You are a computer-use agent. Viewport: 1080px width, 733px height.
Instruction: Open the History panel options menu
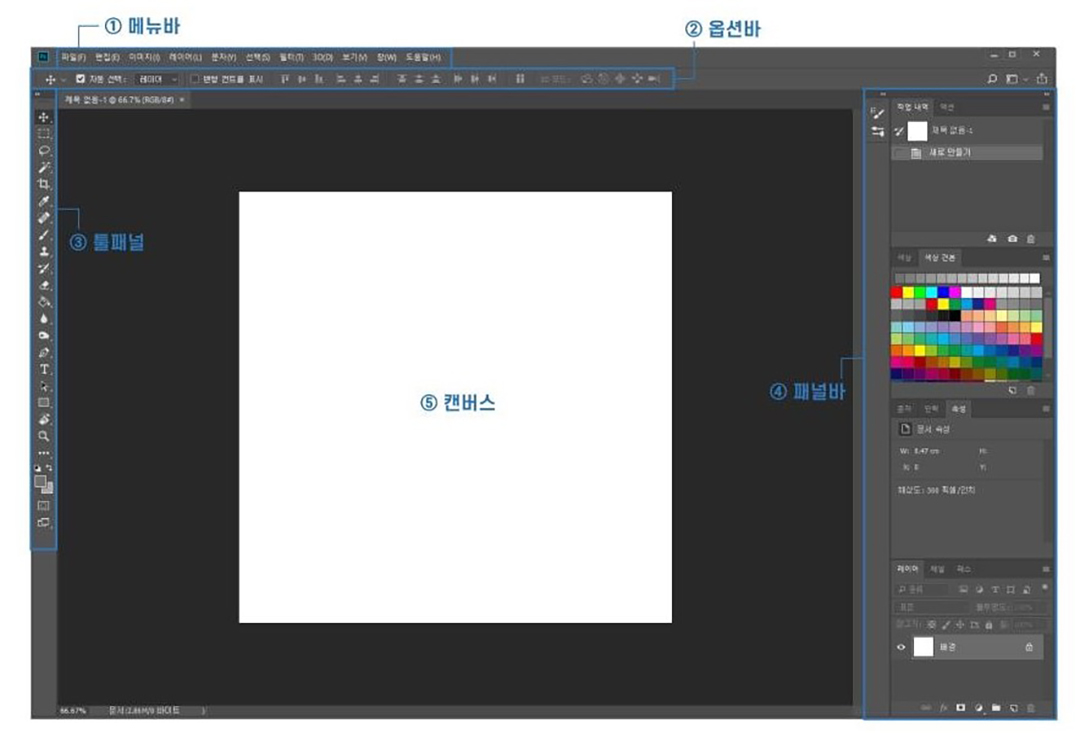[x=1046, y=107]
